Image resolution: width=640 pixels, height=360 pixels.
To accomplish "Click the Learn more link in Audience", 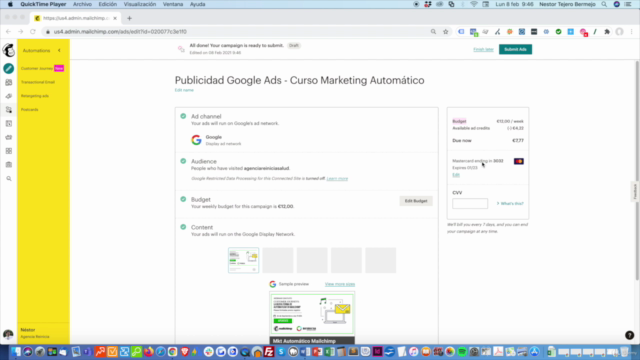I will pyautogui.click(x=337, y=178).
